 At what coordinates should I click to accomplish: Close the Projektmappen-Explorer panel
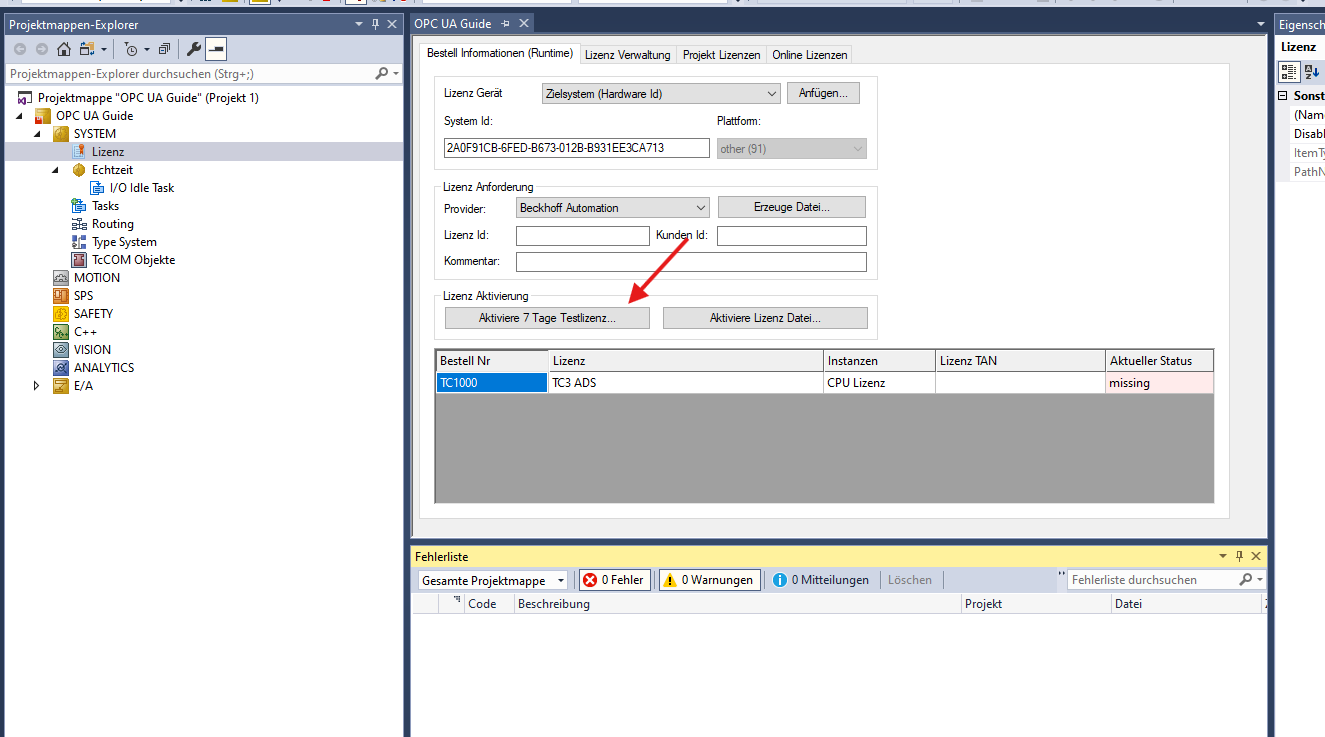(392, 24)
